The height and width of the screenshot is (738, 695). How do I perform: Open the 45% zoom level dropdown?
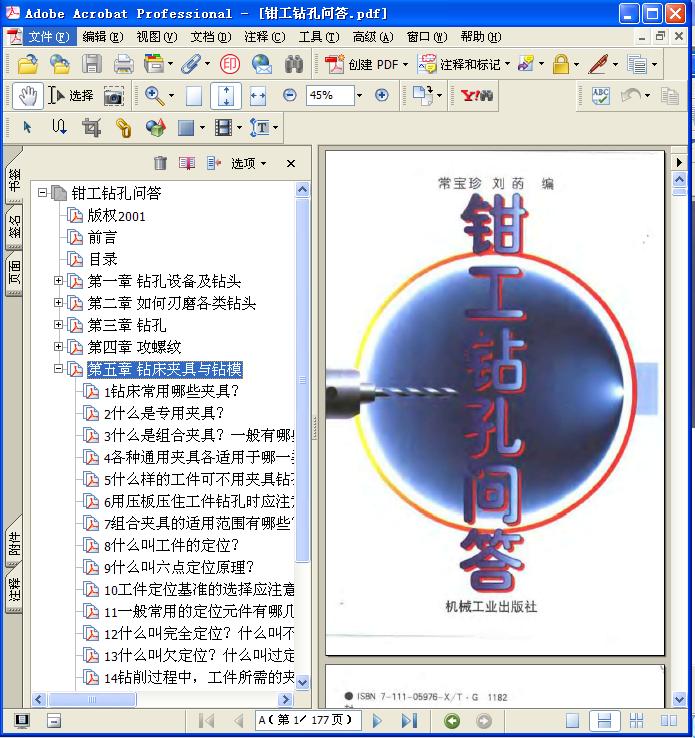pyautogui.click(x=359, y=96)
